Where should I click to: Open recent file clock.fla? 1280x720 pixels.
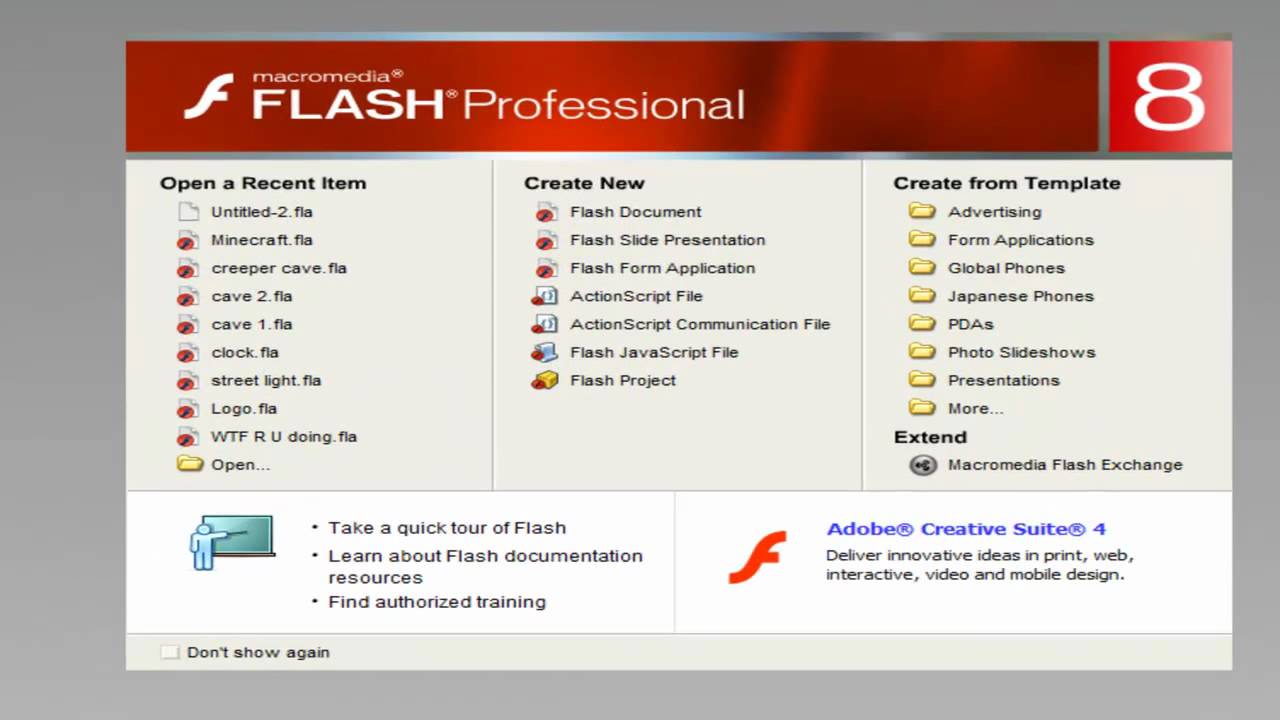click(245, 352)
